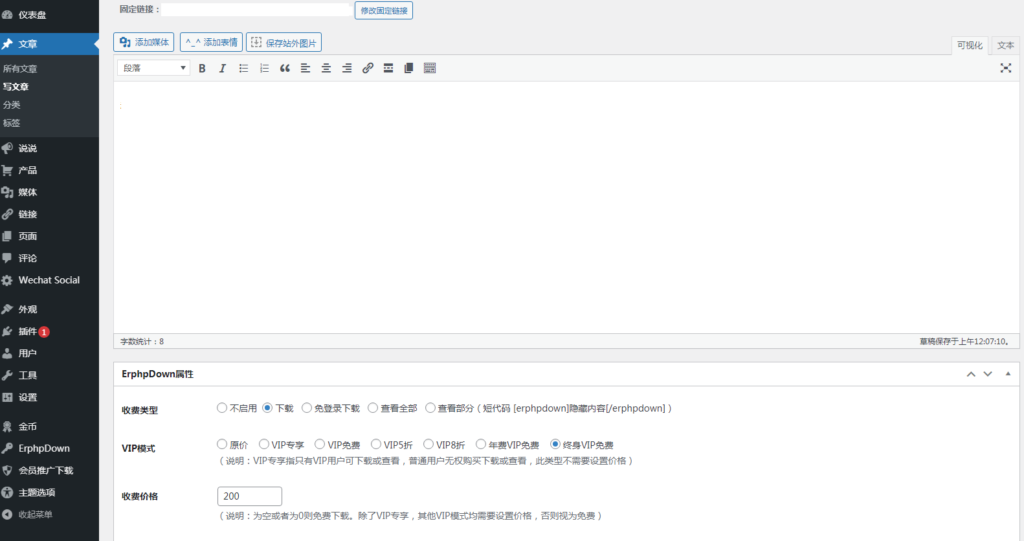Open 插件 menu with update badge
1024x541 pixels.
click(50, 331)
